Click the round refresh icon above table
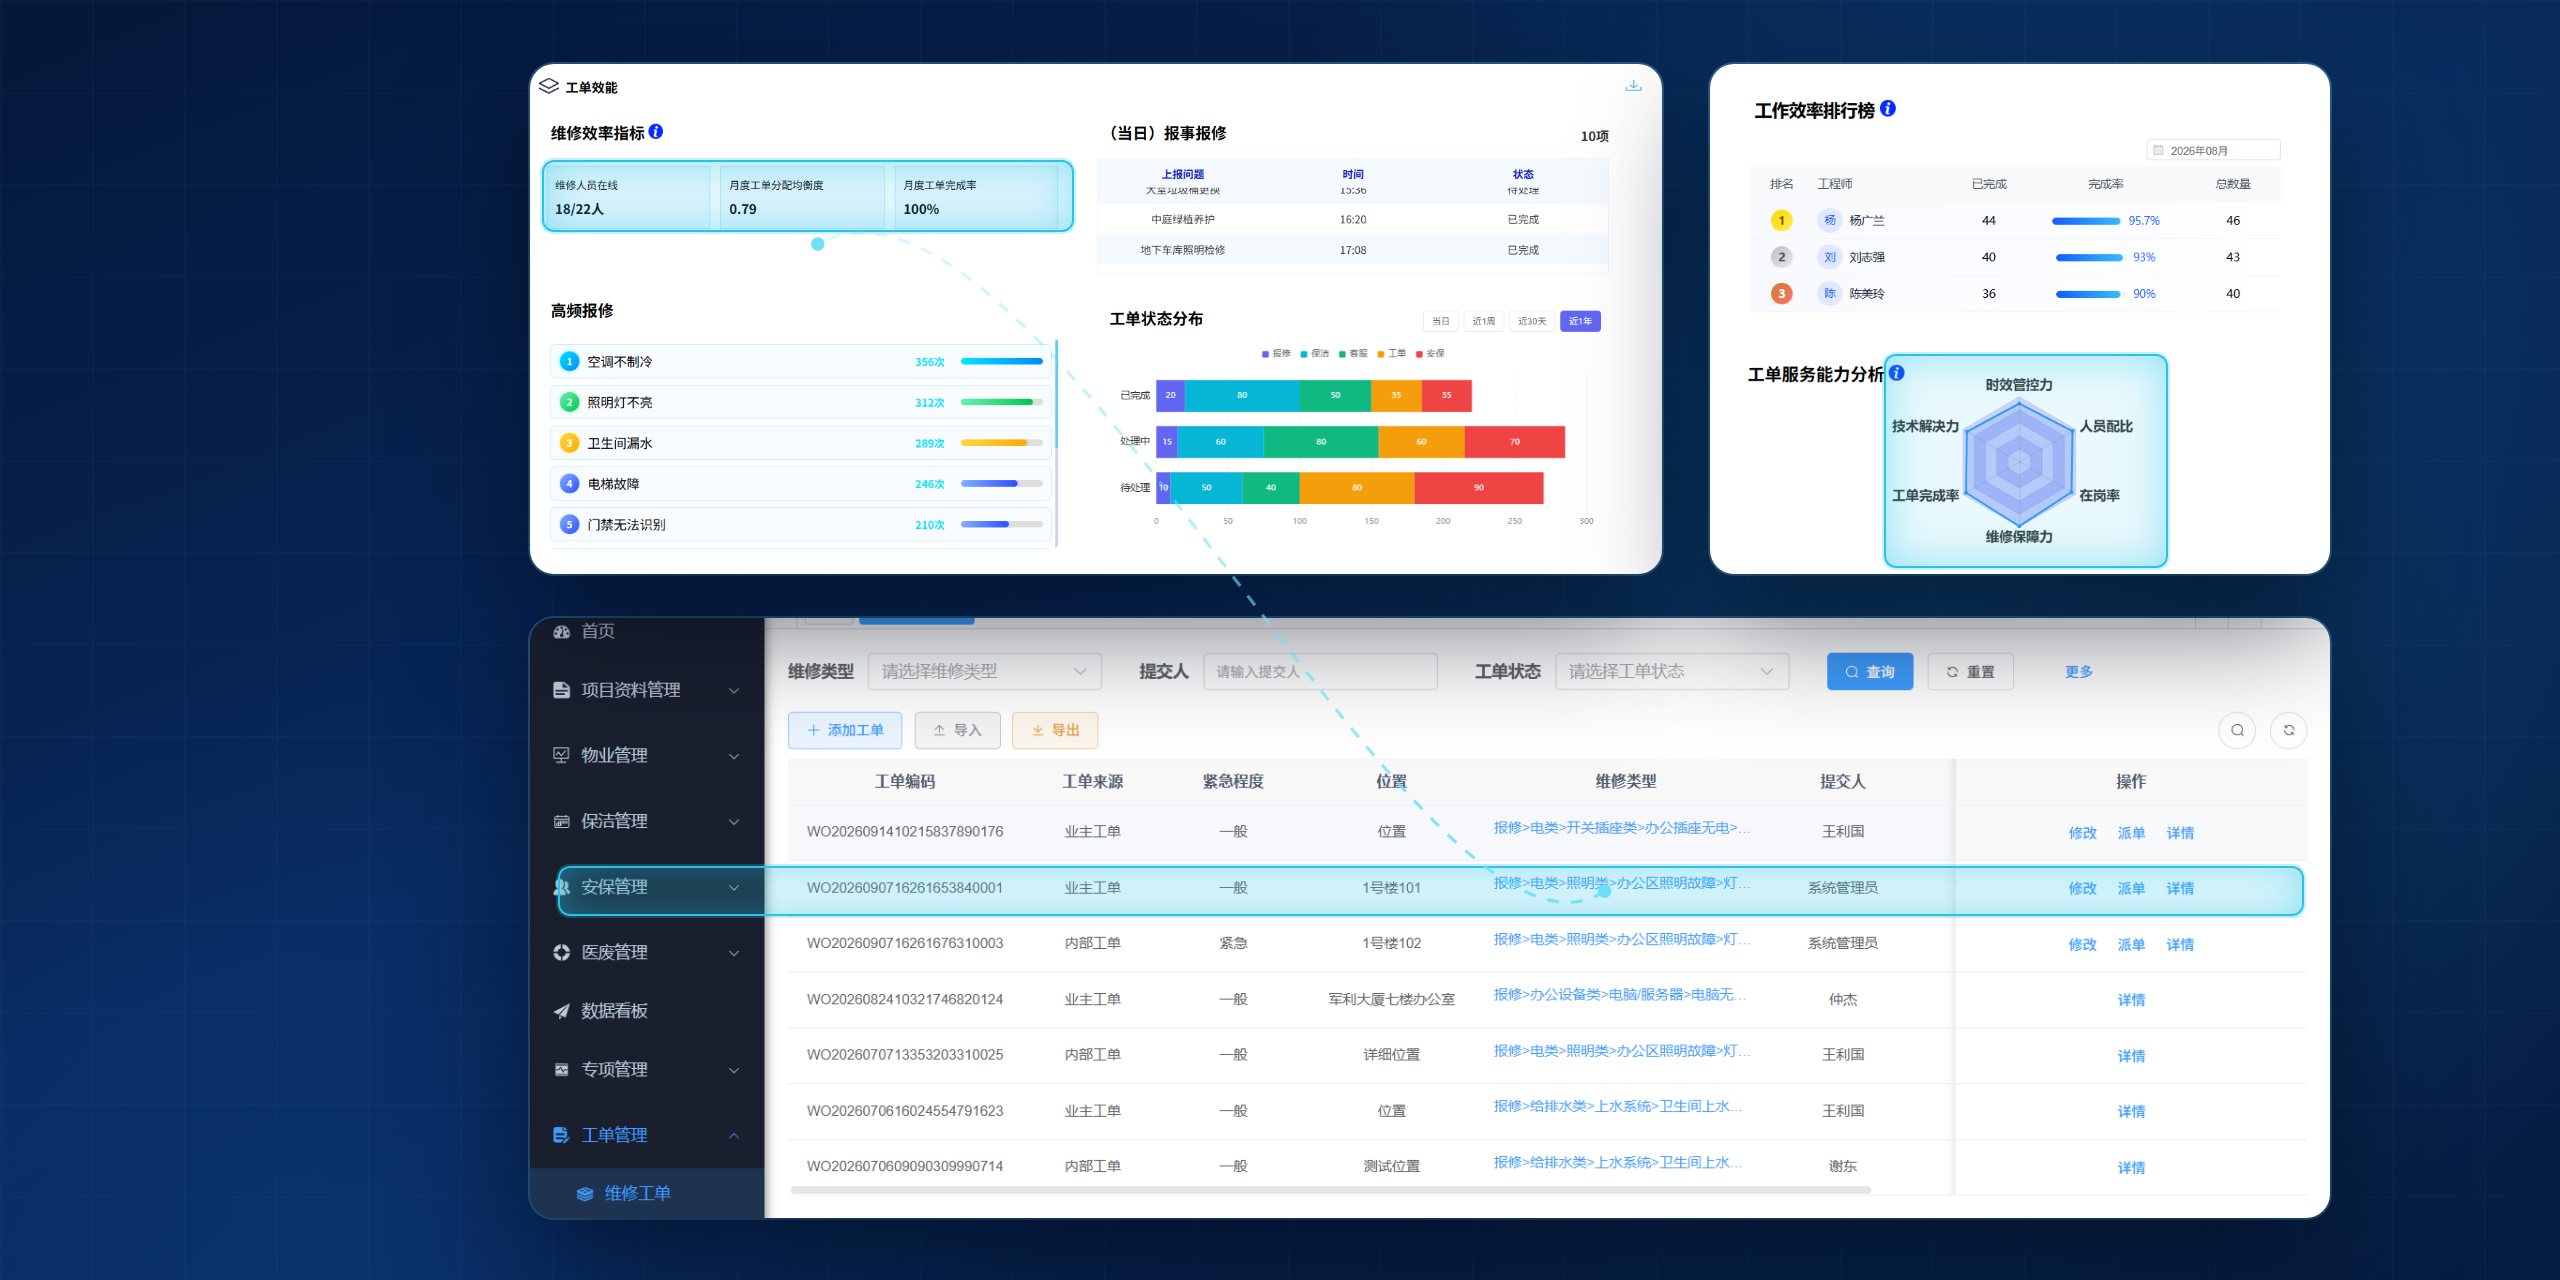The width and height of the screenshot is (2560, 1280). tap(2289, 730)
